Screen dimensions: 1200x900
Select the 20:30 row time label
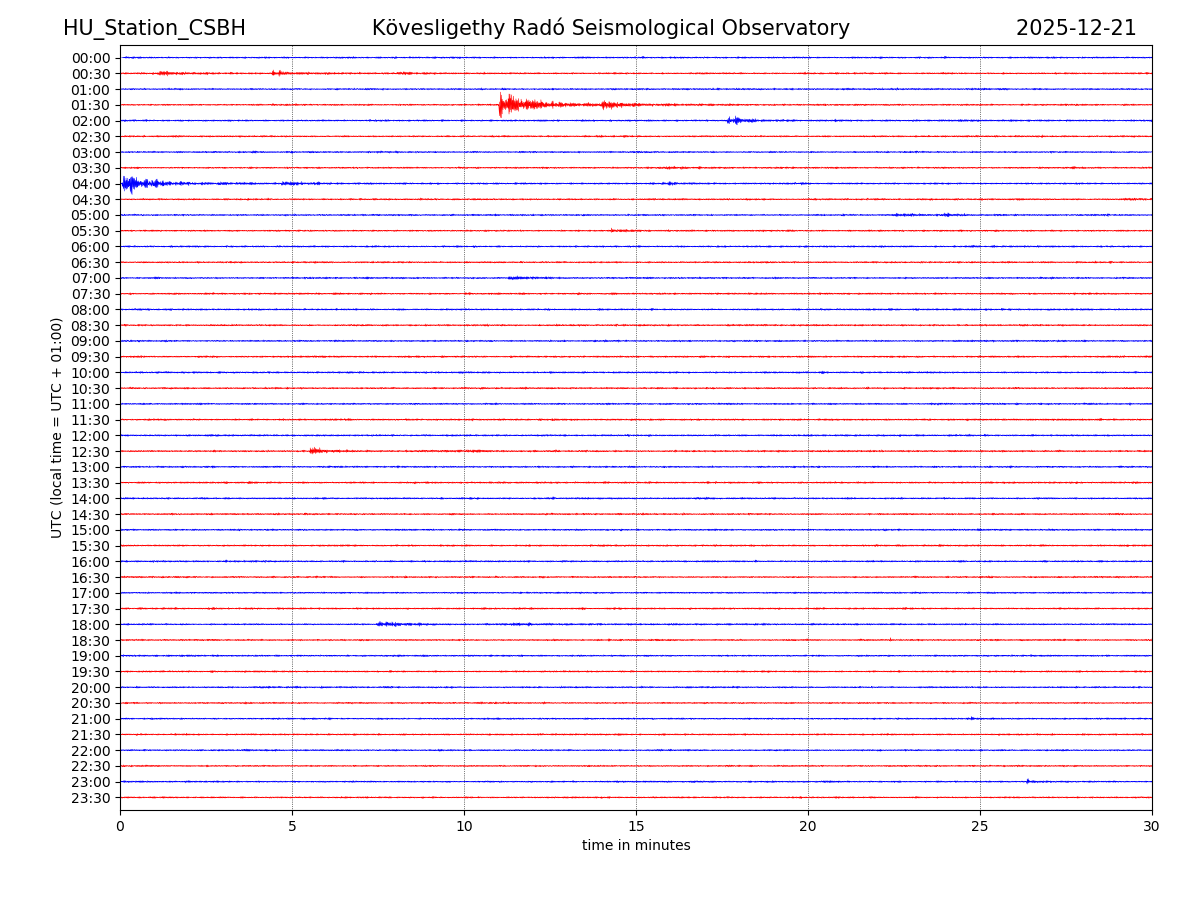pyautogui.click(x=90, y=703)
